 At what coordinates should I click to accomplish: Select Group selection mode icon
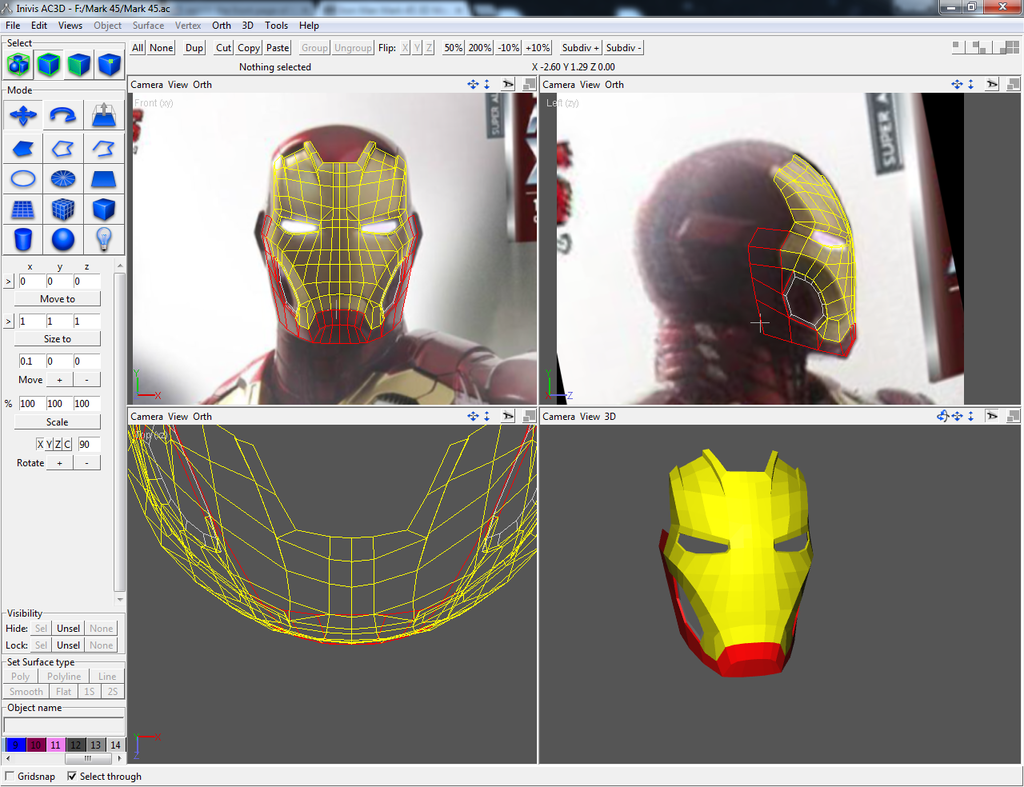pos(18,64)
